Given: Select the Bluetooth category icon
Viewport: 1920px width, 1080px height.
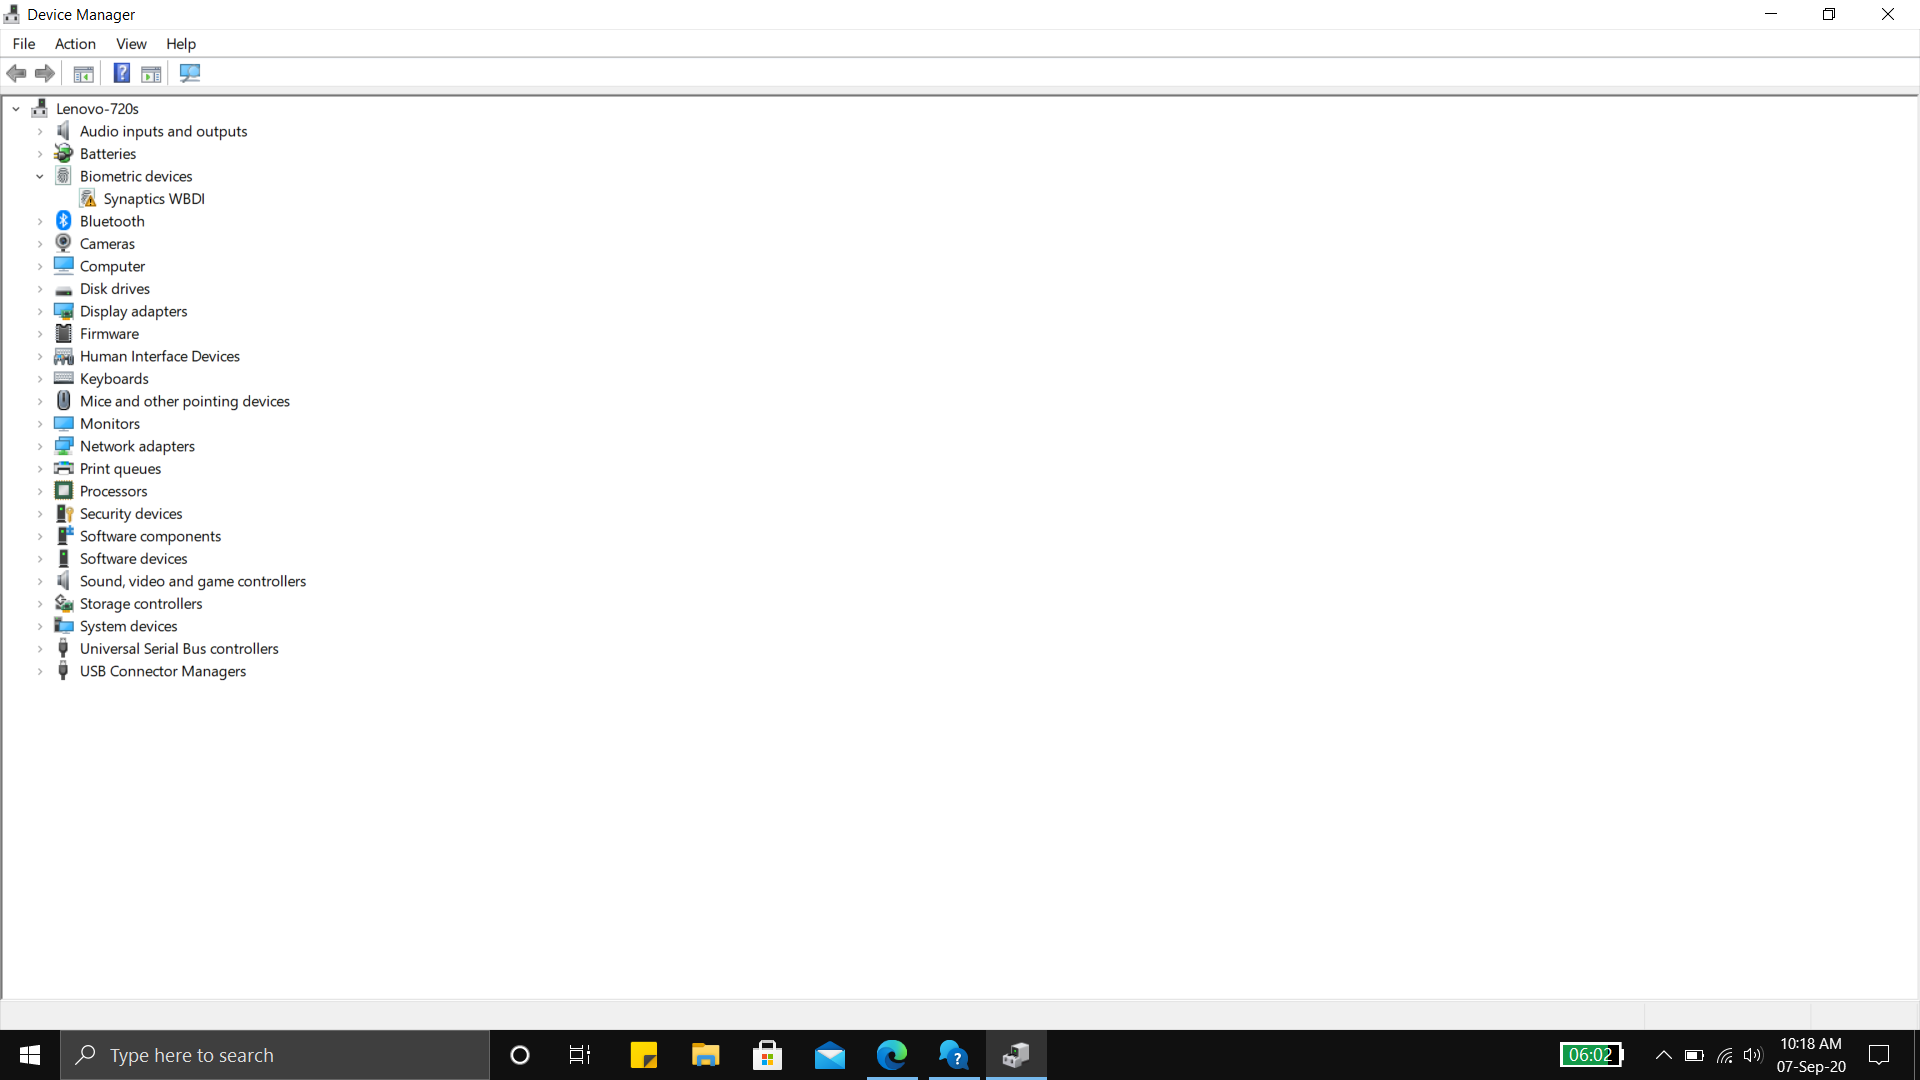Looking at the screenshot, I should click(x=63, y=221).
